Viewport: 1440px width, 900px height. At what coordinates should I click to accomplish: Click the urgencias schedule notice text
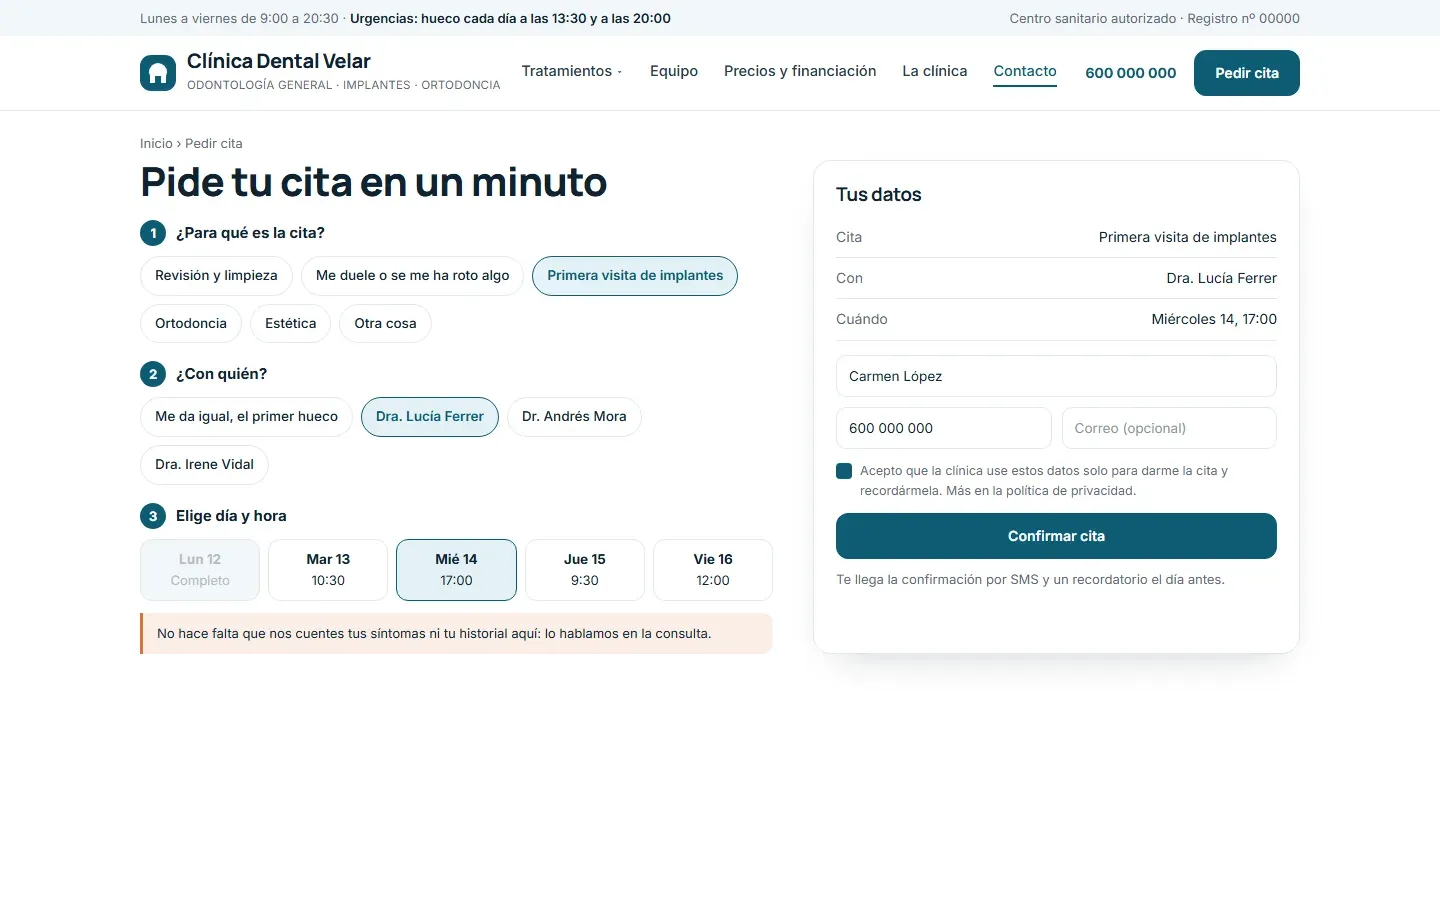tap(510, 18)
